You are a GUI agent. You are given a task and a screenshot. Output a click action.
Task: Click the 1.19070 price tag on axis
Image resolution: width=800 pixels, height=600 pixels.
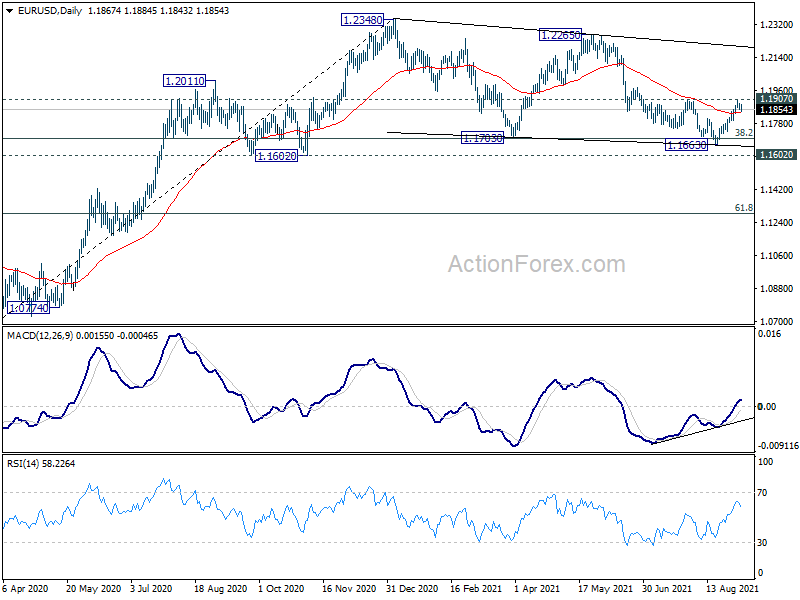[776, 99]
